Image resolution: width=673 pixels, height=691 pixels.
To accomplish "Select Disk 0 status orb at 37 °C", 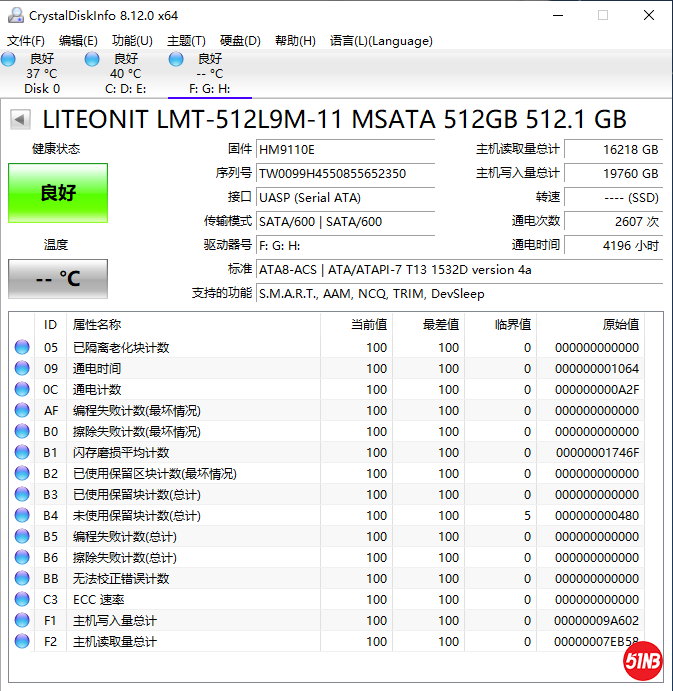I will (9, 60).
